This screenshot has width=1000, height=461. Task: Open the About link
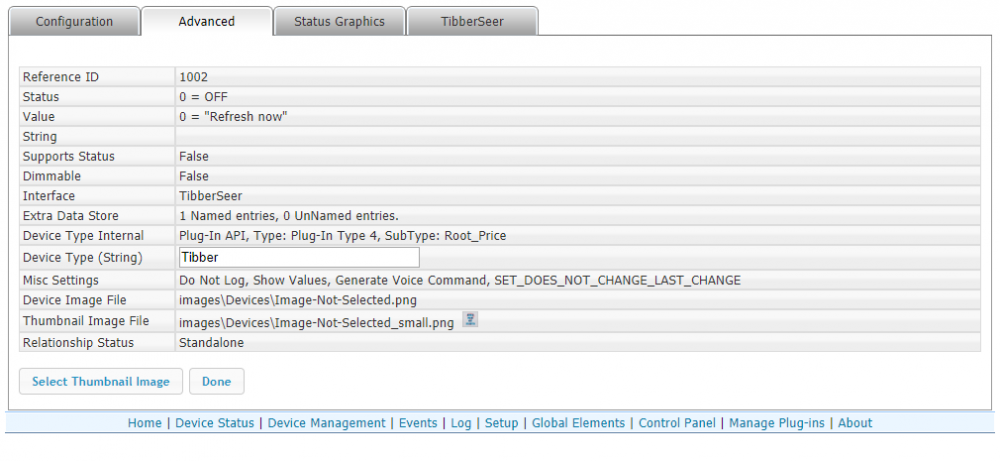(x=855, y=423)
